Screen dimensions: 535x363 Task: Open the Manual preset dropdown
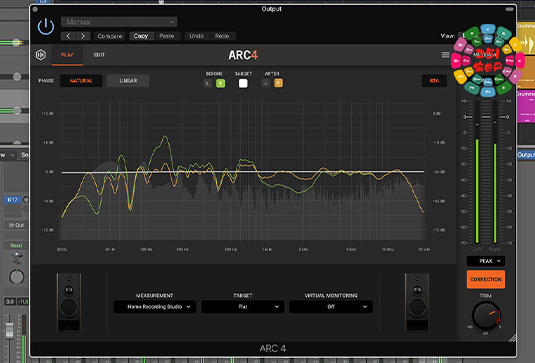tap(119, 22)
